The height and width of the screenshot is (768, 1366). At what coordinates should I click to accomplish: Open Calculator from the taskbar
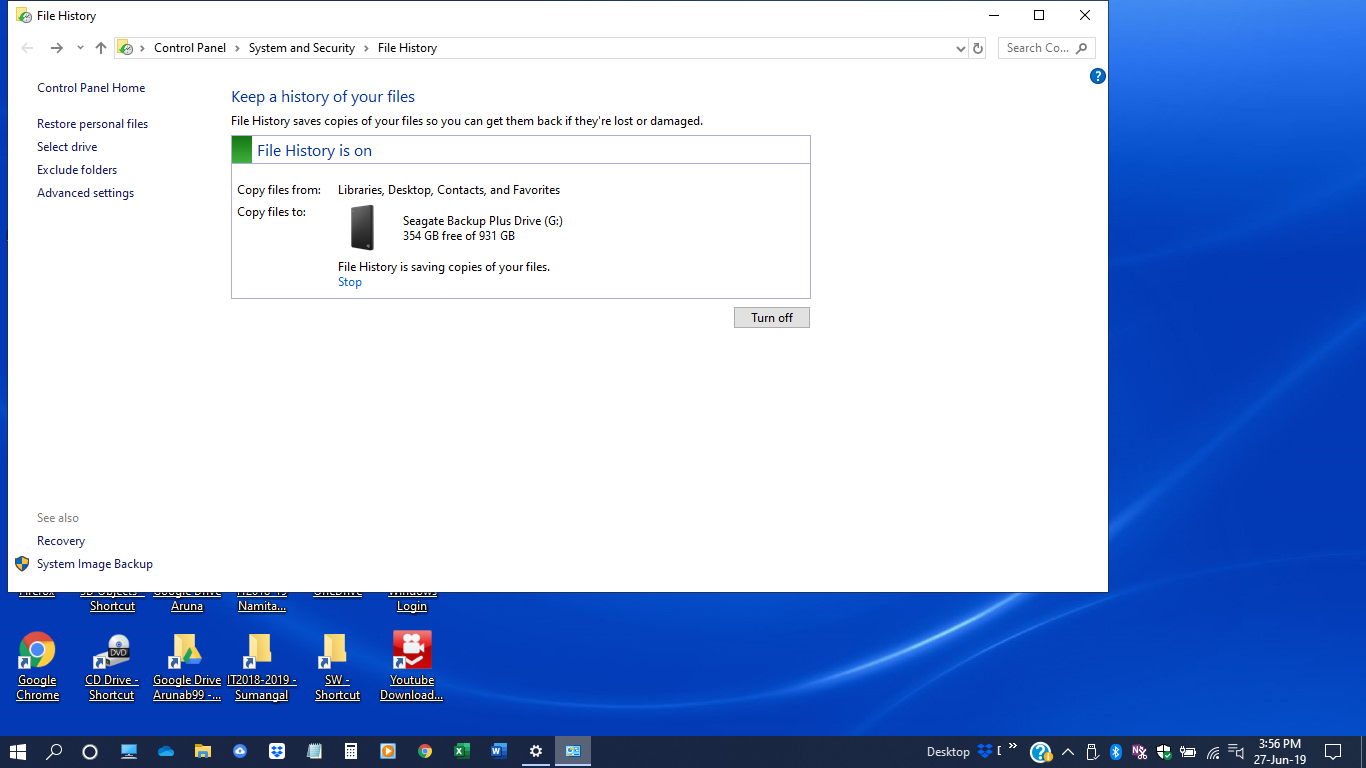pyautogui.click(x=351, y=751)
